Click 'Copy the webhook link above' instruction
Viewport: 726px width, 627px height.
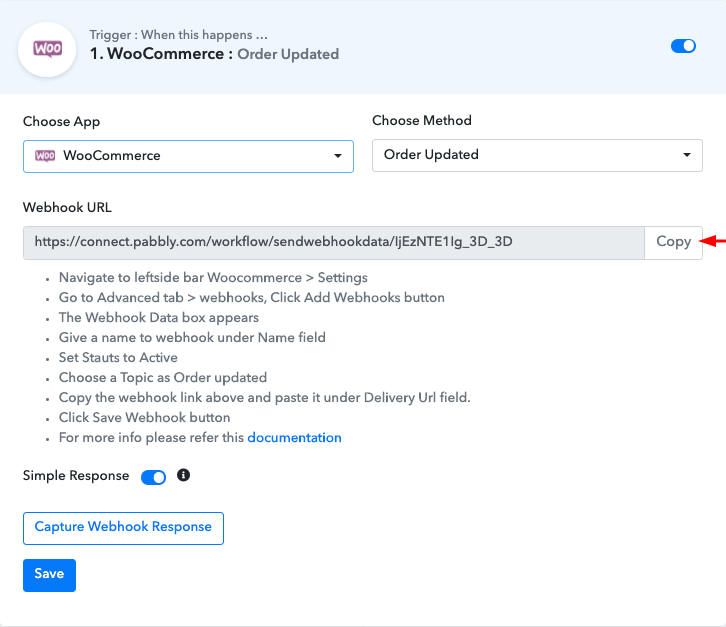[x=264, y=397]
